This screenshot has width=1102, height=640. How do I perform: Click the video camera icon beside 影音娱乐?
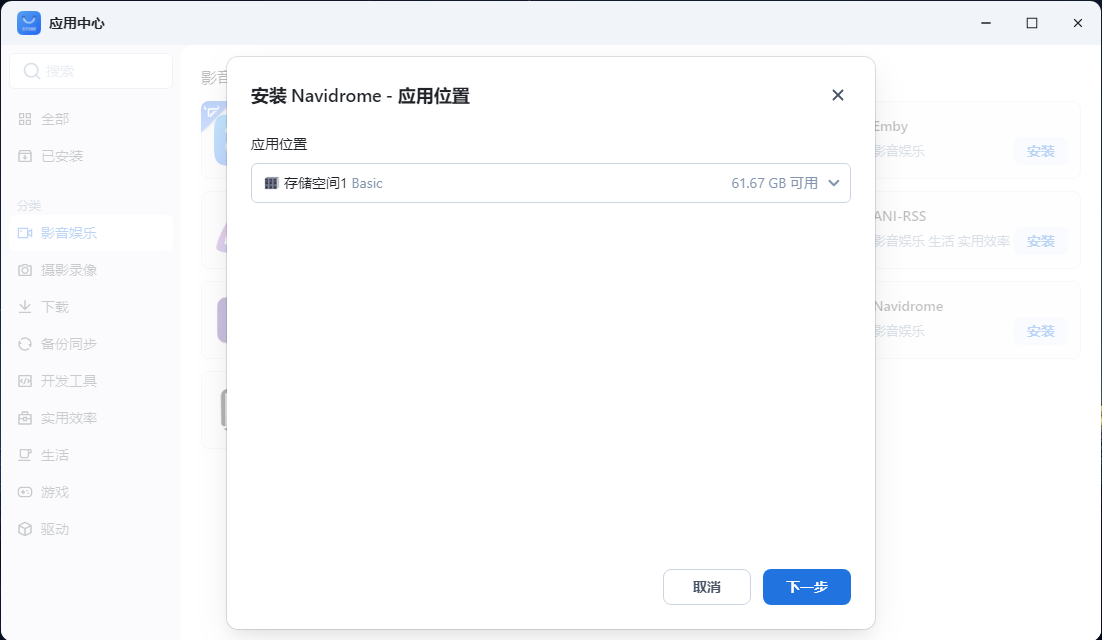(x=25, y=233)
